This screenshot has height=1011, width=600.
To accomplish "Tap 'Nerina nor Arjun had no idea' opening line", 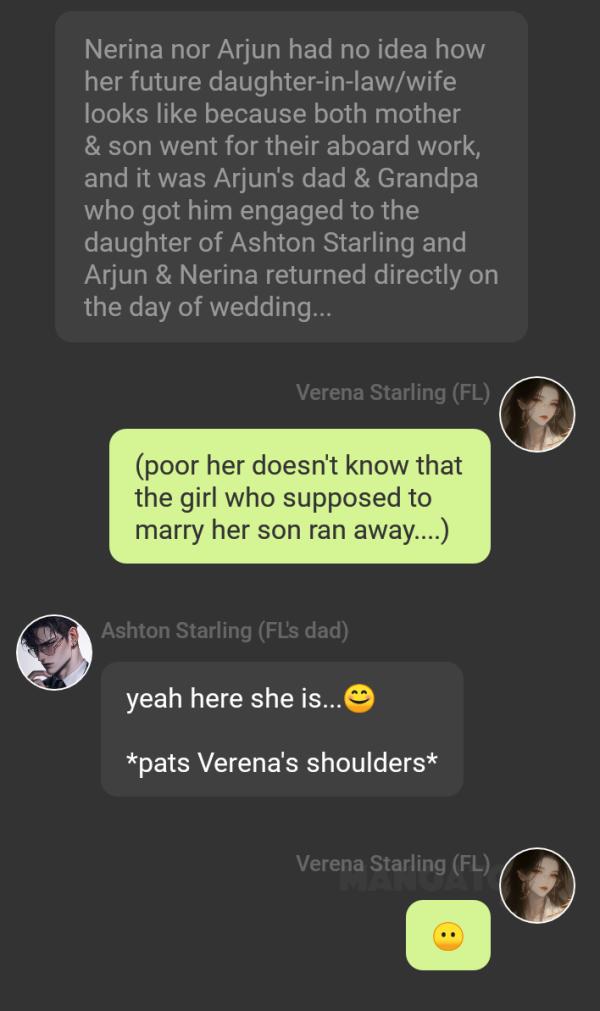I will [284, 49].
